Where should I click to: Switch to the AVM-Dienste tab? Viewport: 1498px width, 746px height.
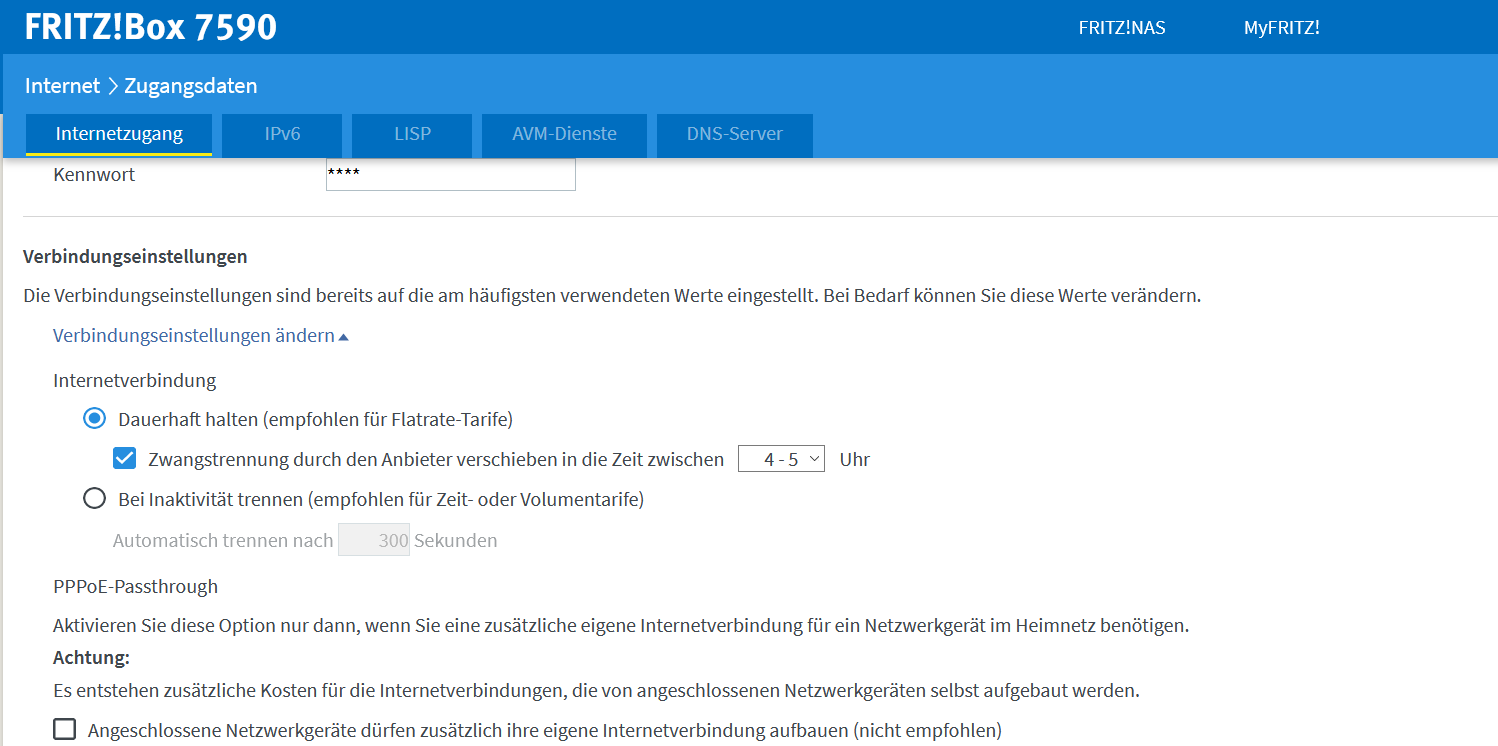tap(564, 134)
